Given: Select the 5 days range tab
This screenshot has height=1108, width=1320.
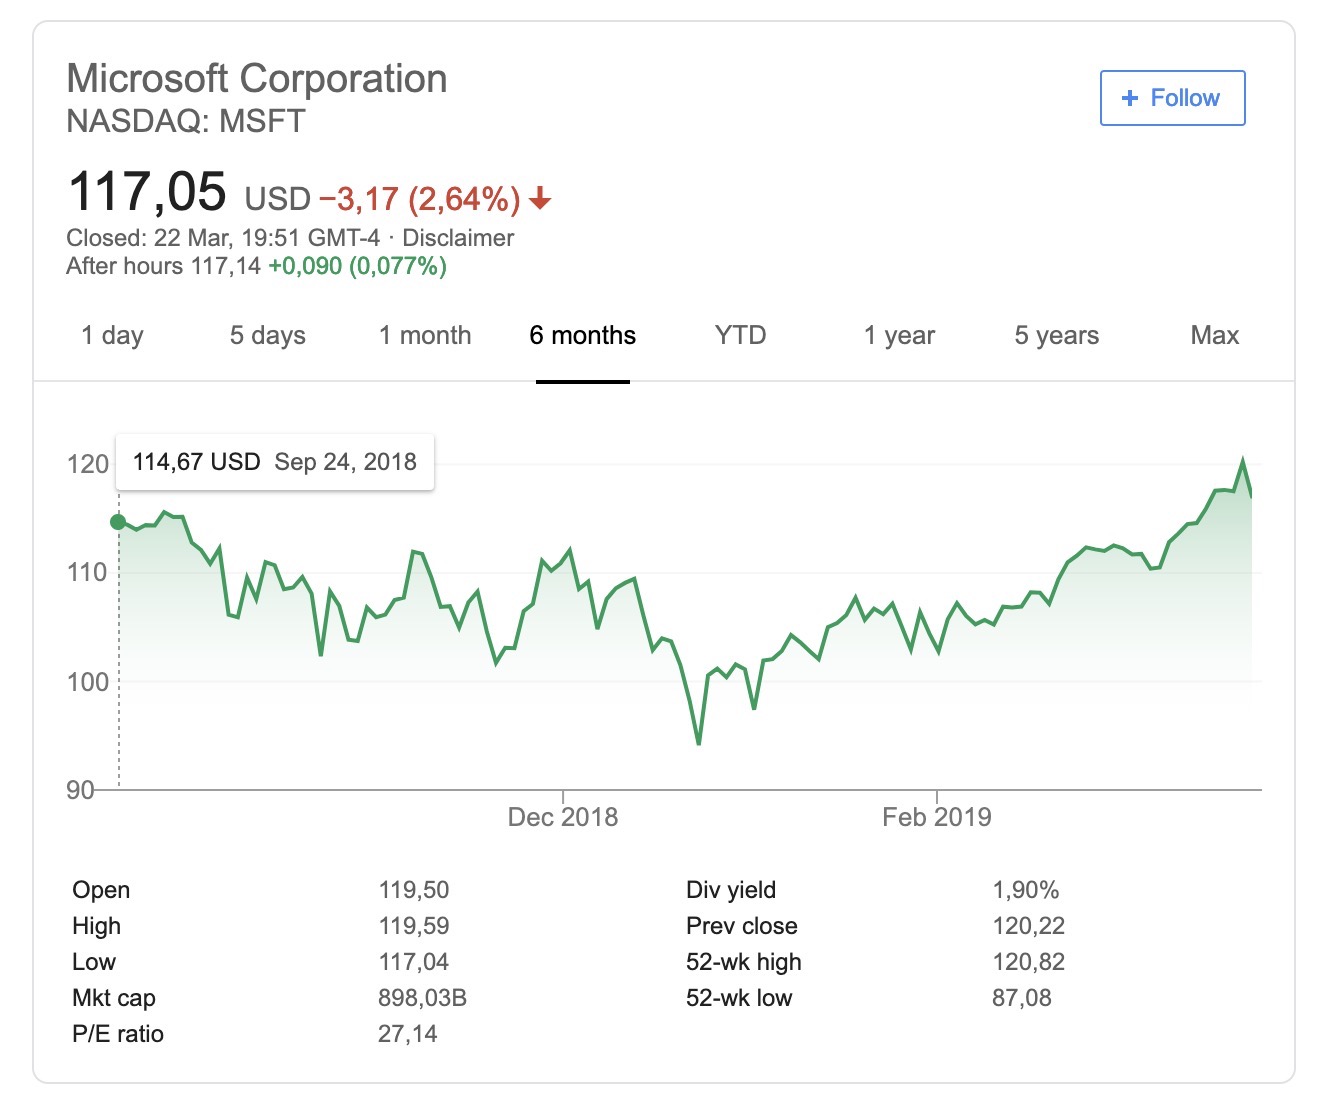Looking at the screenshot, I should tap(267, 335).
